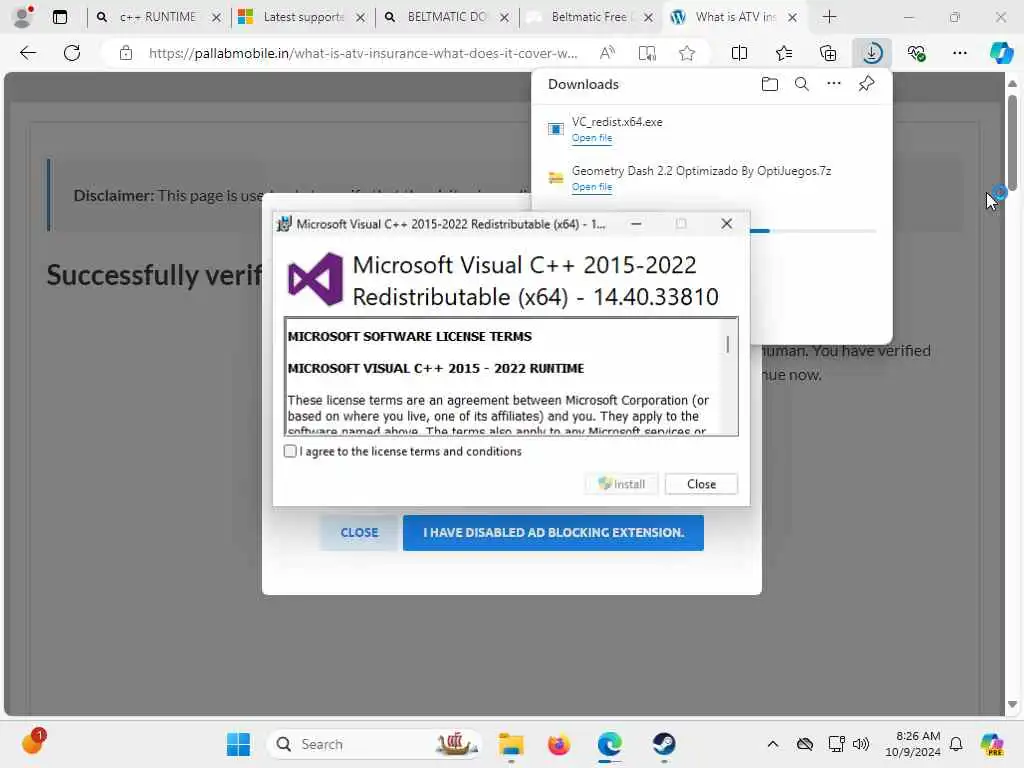Open Browser essentials heart icon
The image size is (1024, 768).
click(916, 53)
